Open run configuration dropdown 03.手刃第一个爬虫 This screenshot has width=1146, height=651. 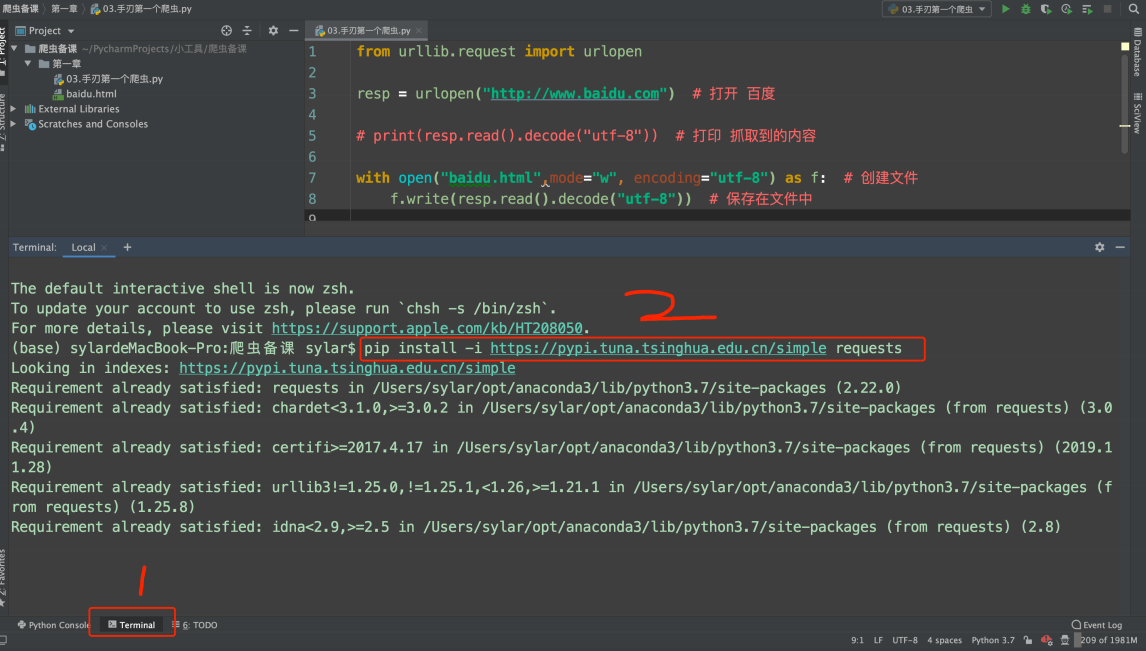pos(936,9)
